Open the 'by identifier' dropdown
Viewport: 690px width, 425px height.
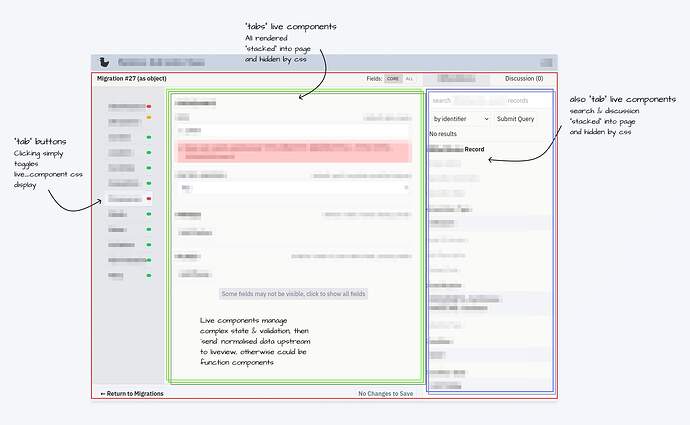coord(461,119)
